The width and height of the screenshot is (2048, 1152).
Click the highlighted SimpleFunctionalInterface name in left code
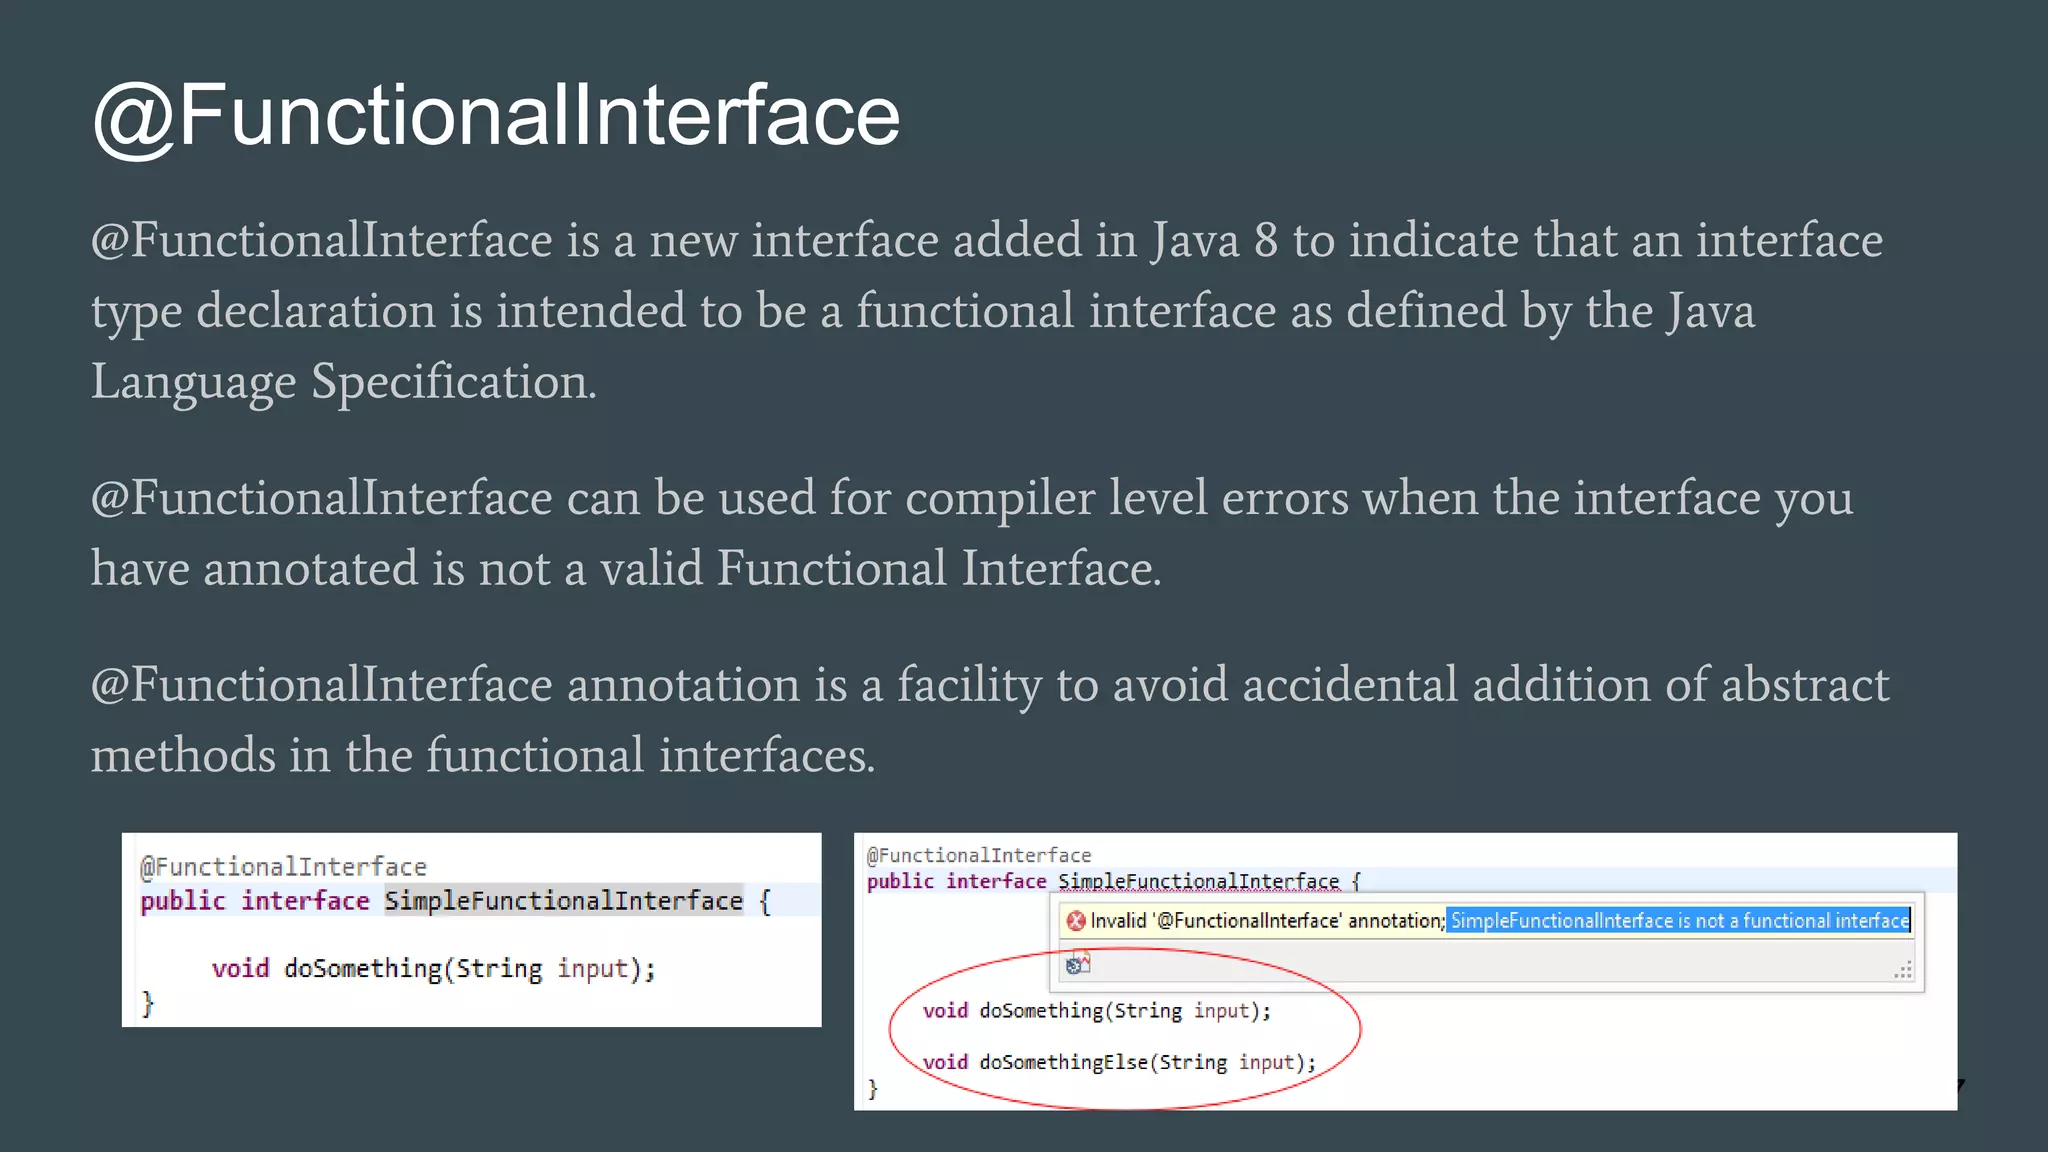point(563,901)
